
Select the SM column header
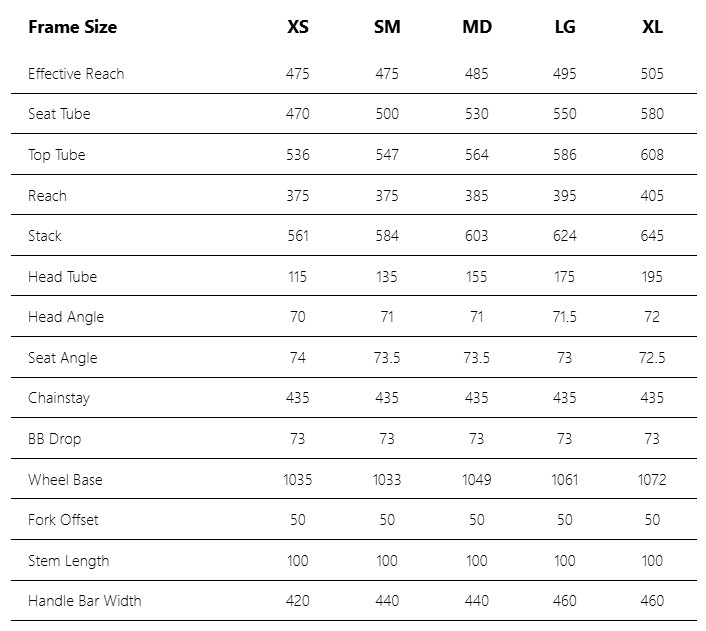pos(387,27)
